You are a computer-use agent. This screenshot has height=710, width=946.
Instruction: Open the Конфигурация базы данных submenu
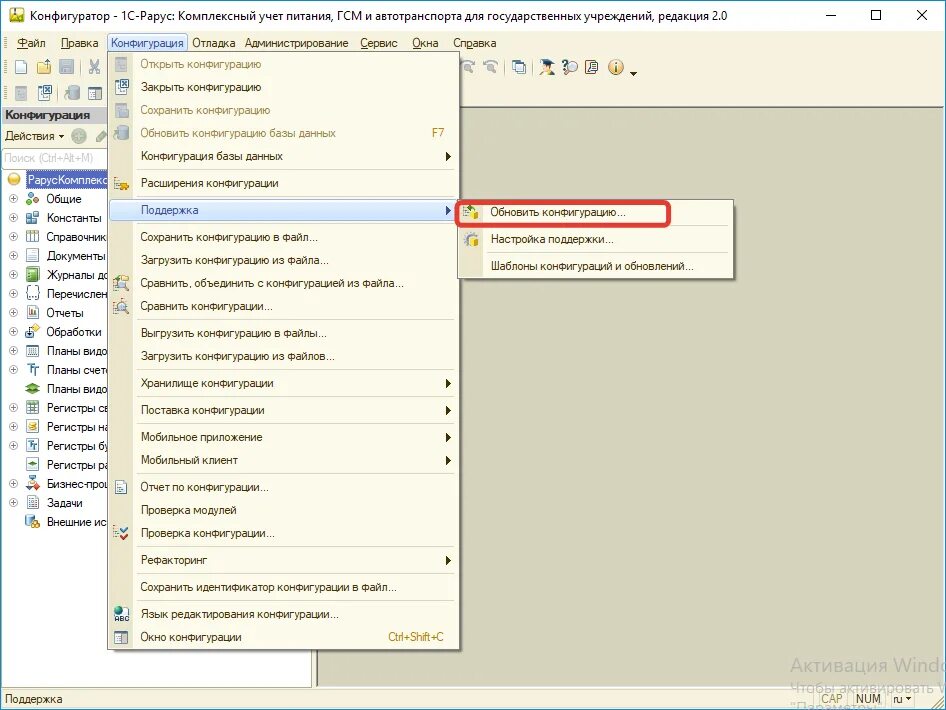284,156
